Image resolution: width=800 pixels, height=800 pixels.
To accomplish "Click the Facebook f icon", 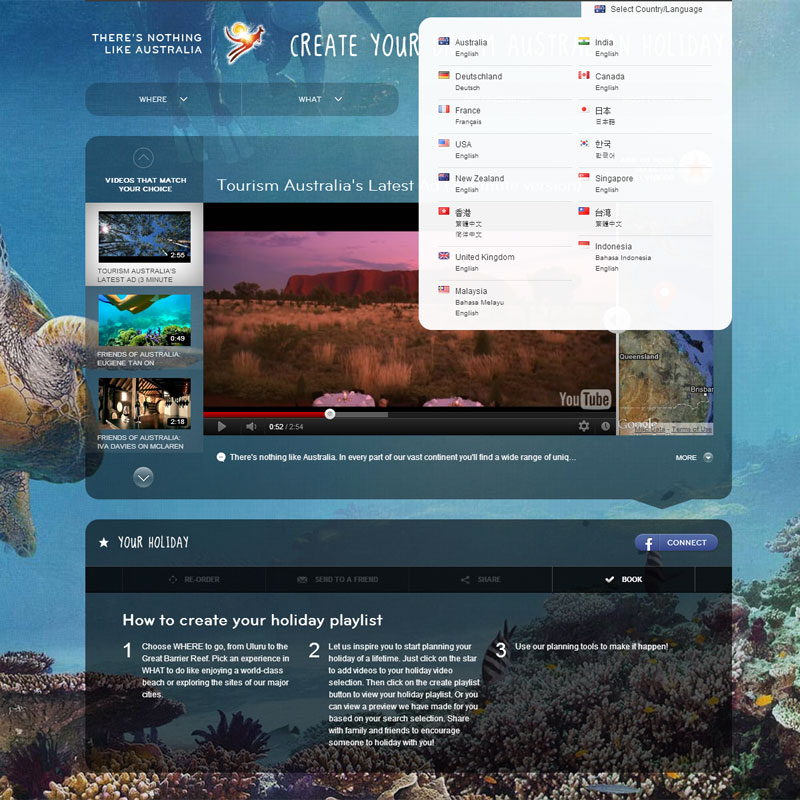I will click(648, 543).
